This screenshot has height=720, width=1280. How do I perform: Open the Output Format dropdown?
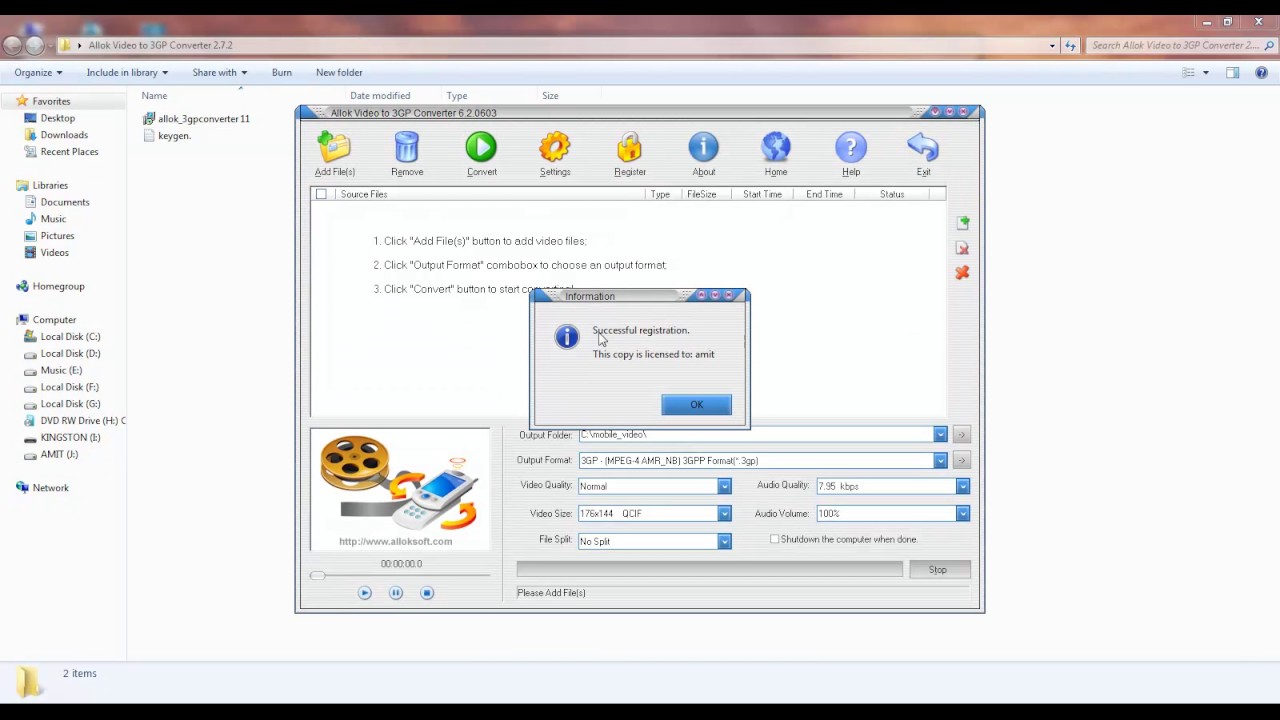pyautogui.click(x=940, y=461)
